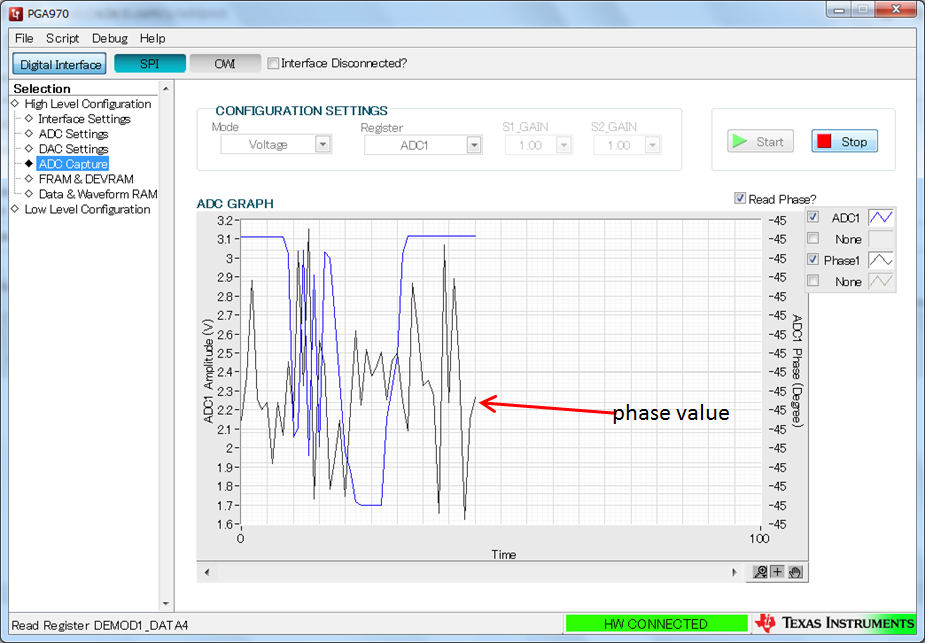
Task: Click the PGA970 app icon in title bar
Action: pos(15,12)
